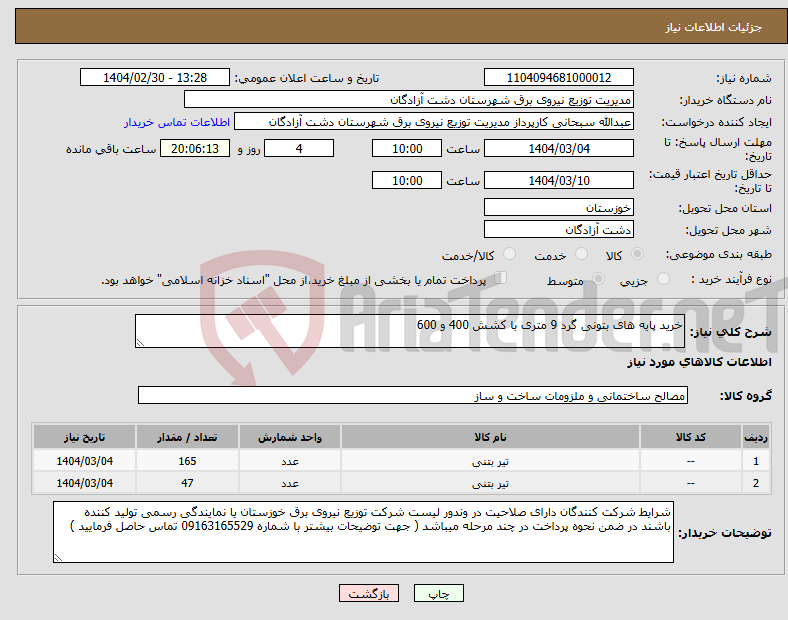Click the نام کالا column header
Image resolution: width=788 pixels, height=620 pixels.
[490, 437]
